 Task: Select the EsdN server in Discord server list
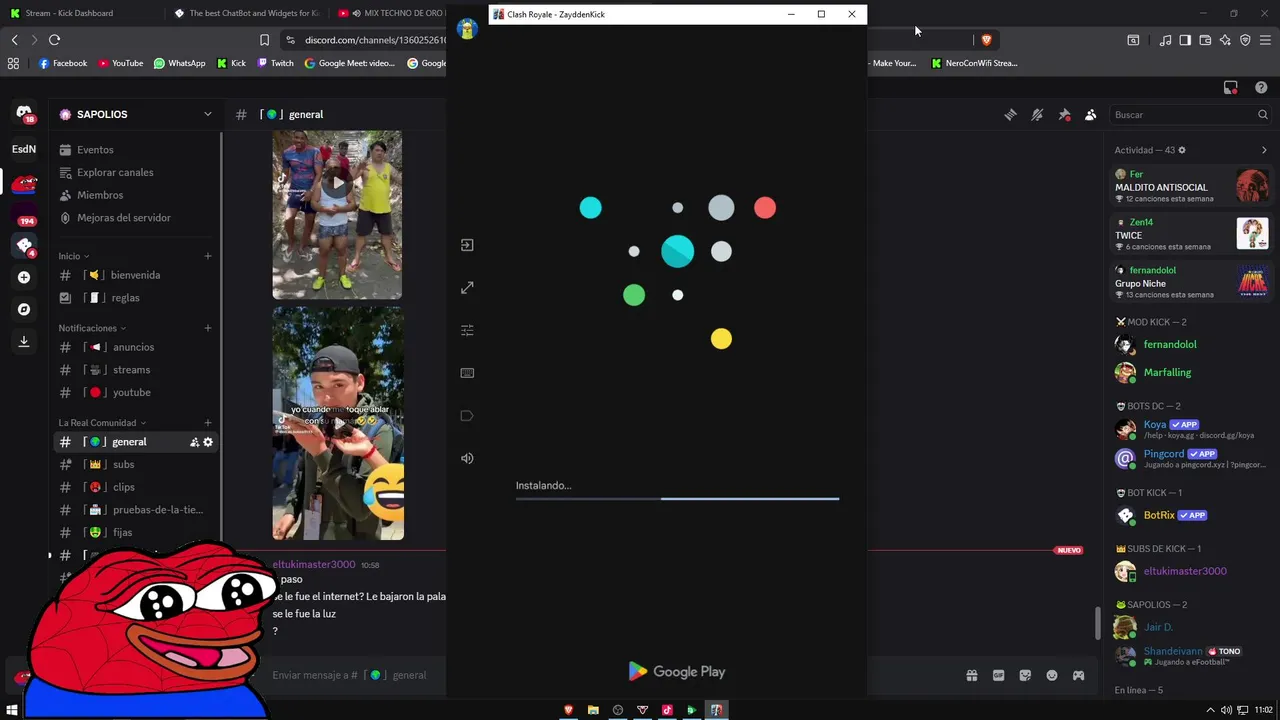(24, 149)
